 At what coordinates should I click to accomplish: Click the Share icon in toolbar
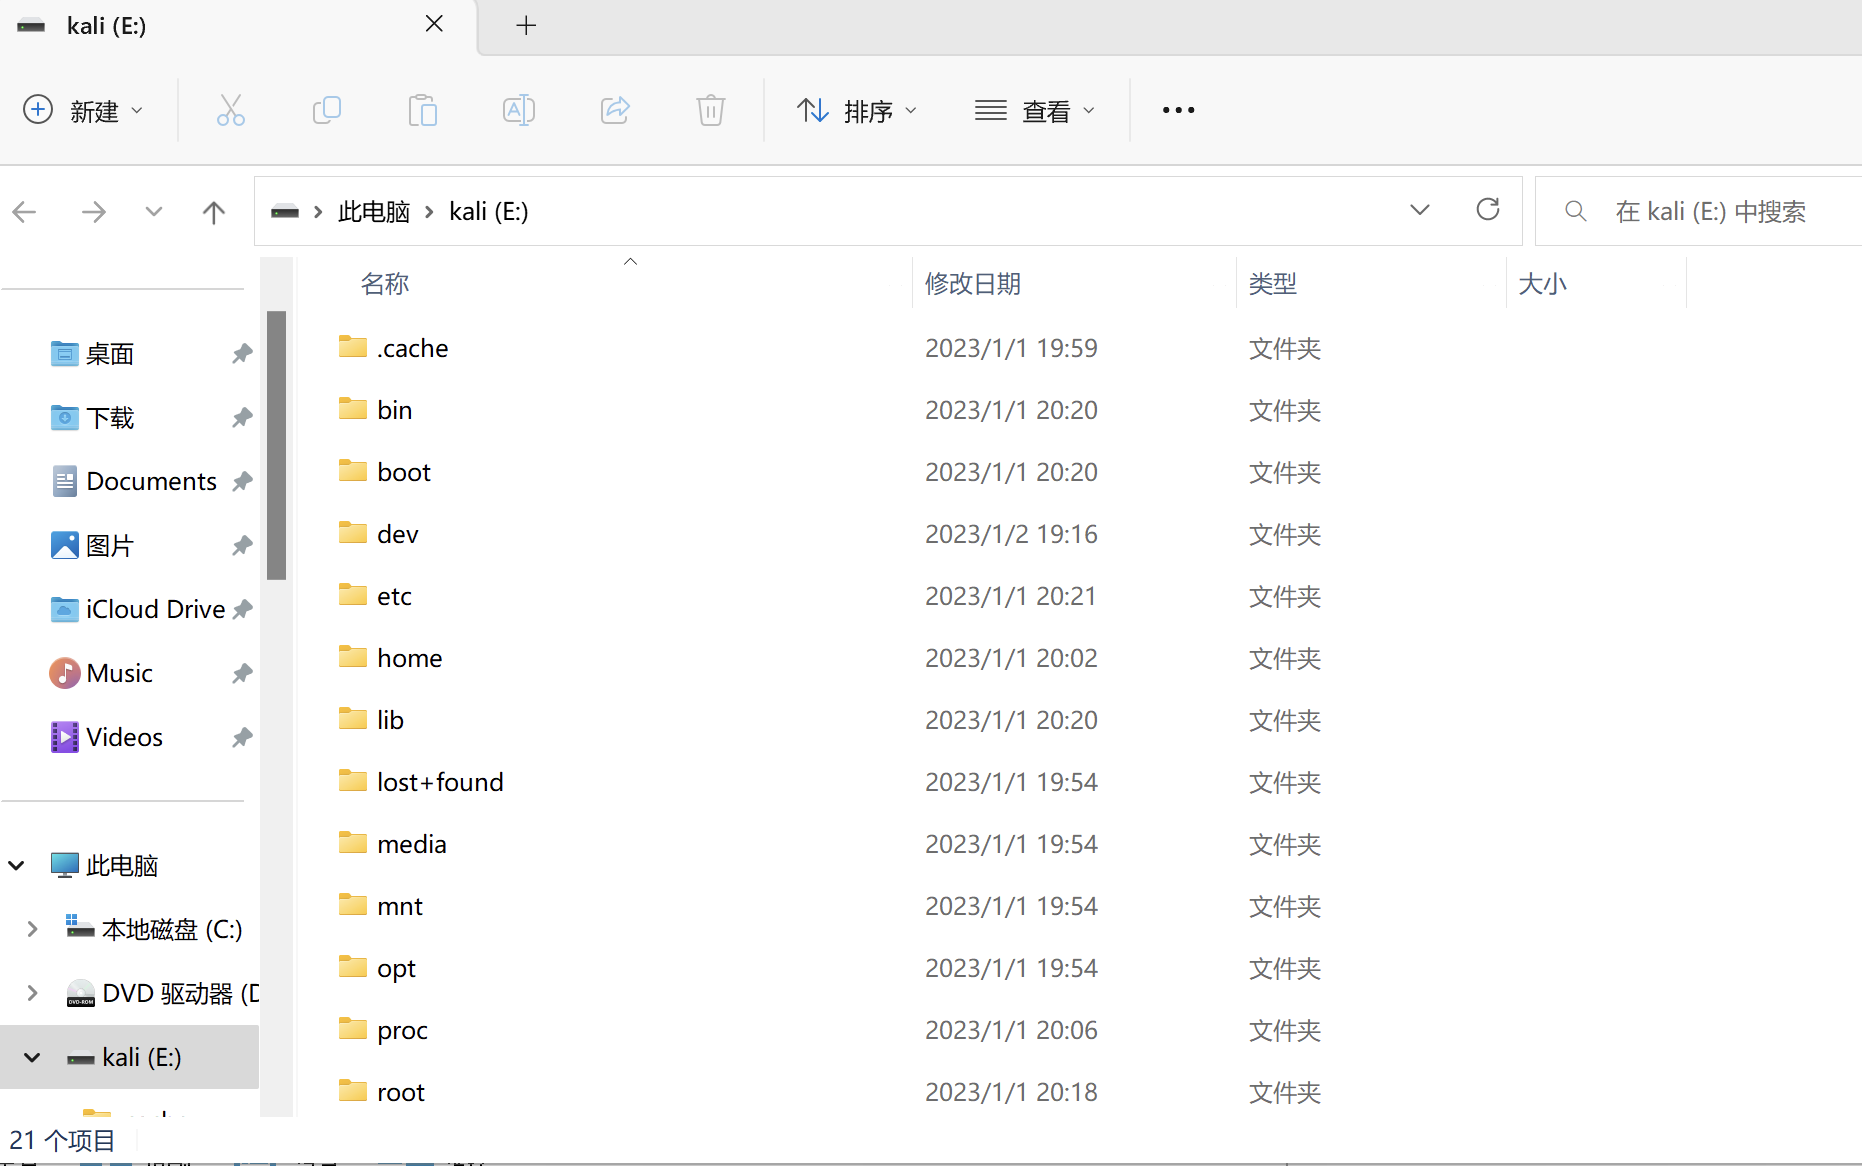click(615, 110)
